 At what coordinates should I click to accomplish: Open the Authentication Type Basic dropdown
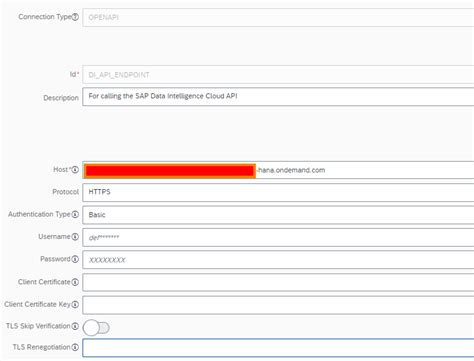coord(278,215)
